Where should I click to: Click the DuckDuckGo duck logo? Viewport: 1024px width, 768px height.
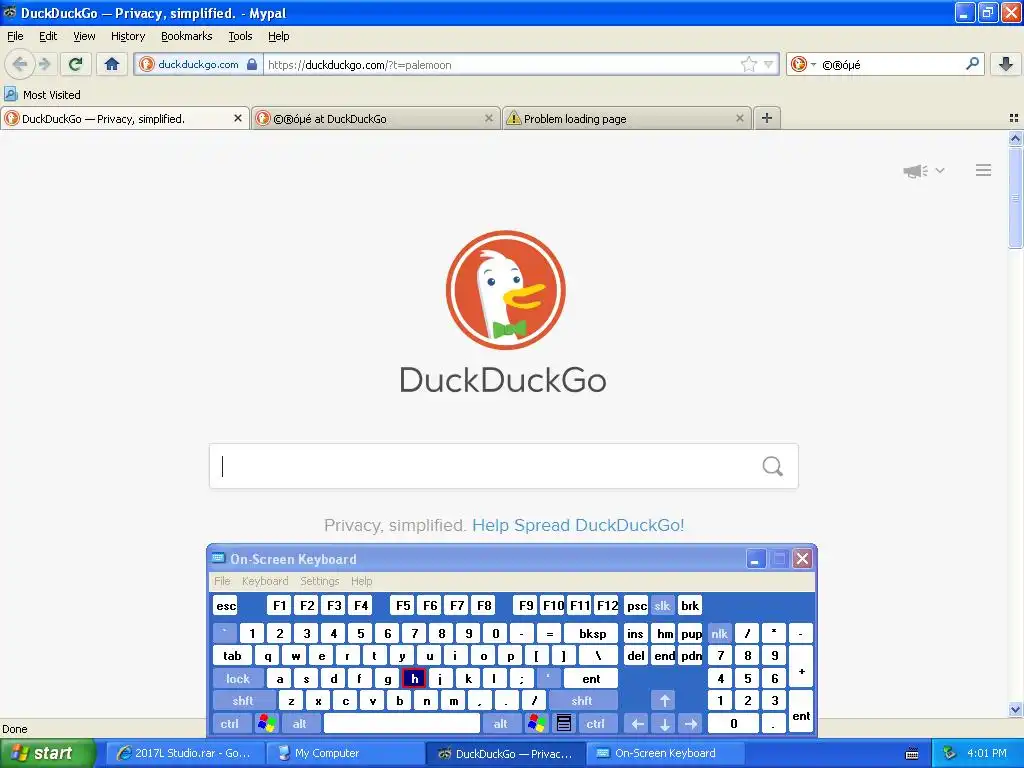point(505,289)
